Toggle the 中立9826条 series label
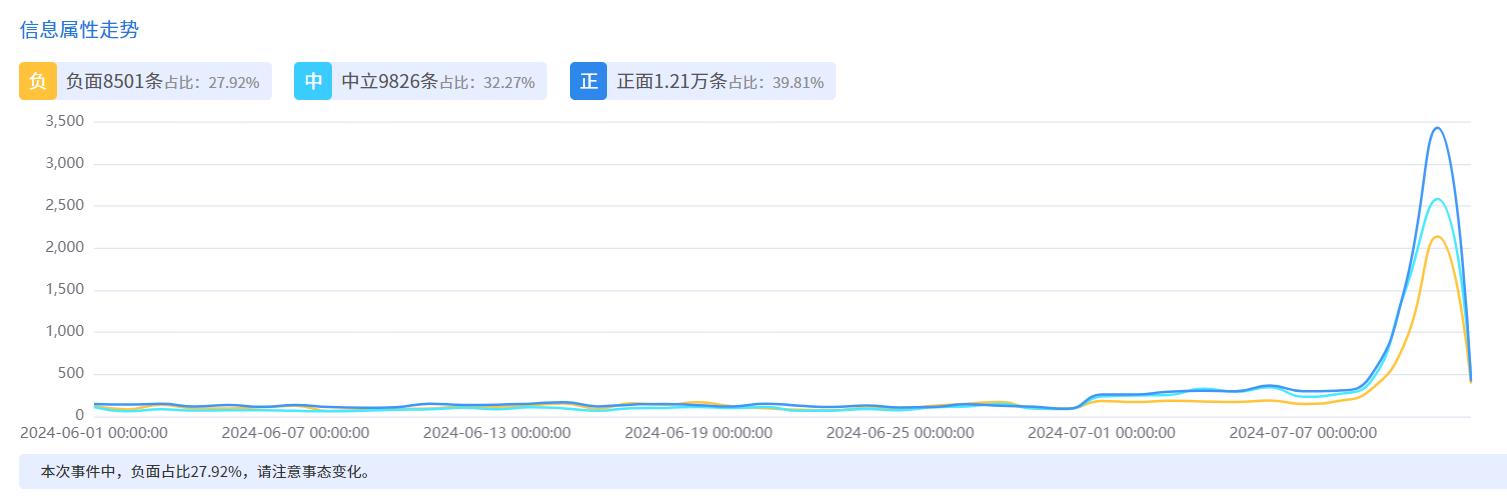This screenshot has width=1507, height=496. pos(389,81)
